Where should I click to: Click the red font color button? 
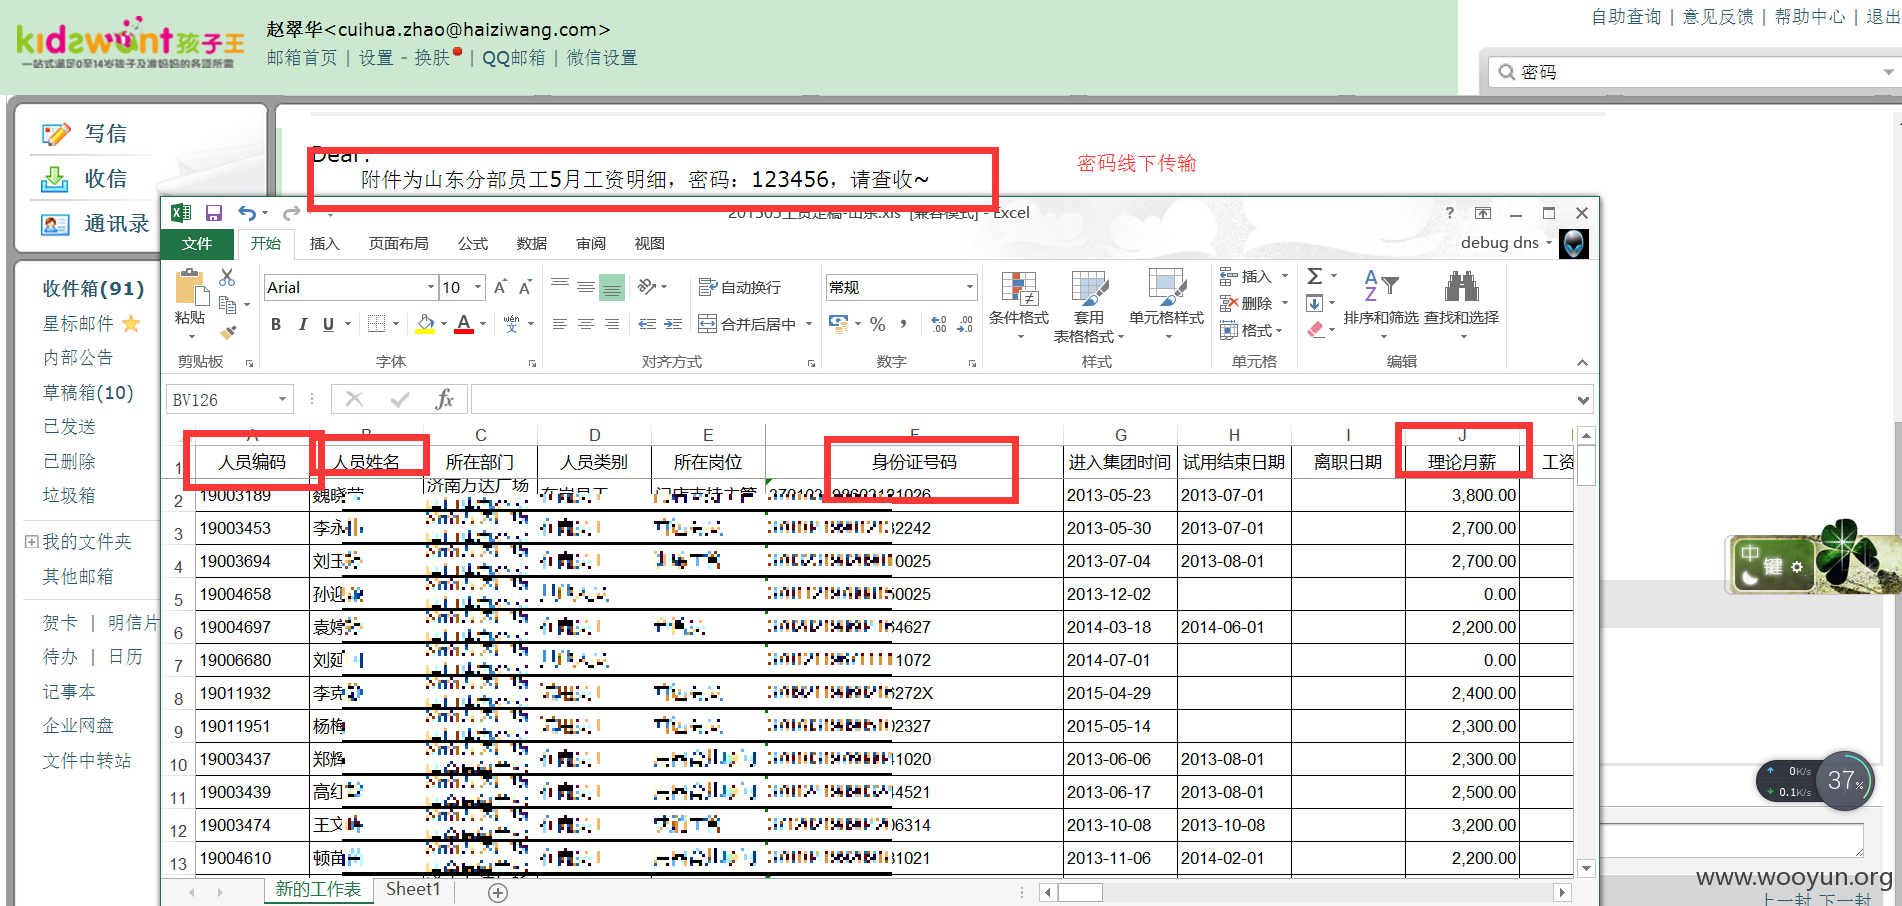pos(464,324)
